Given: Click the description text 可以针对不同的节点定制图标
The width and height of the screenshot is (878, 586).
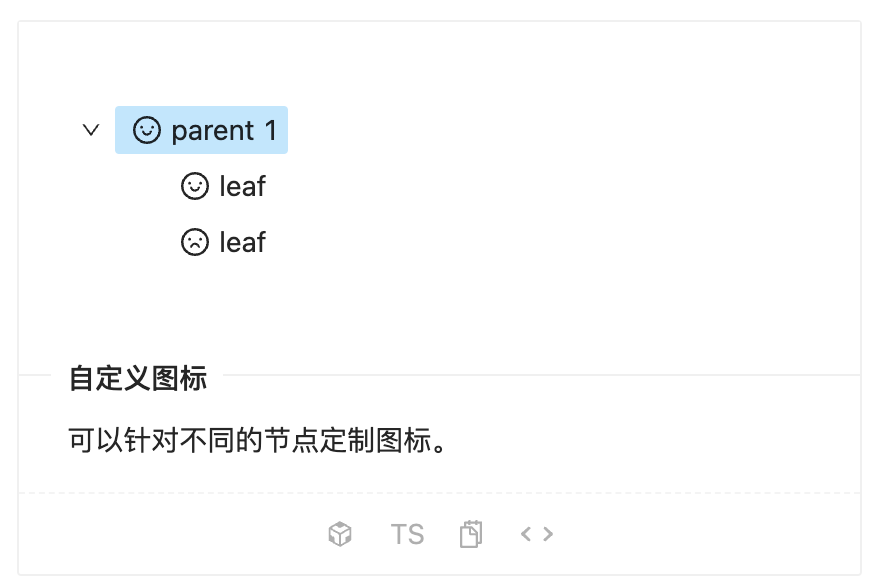Looking at the screenshot, I should 257,440.
